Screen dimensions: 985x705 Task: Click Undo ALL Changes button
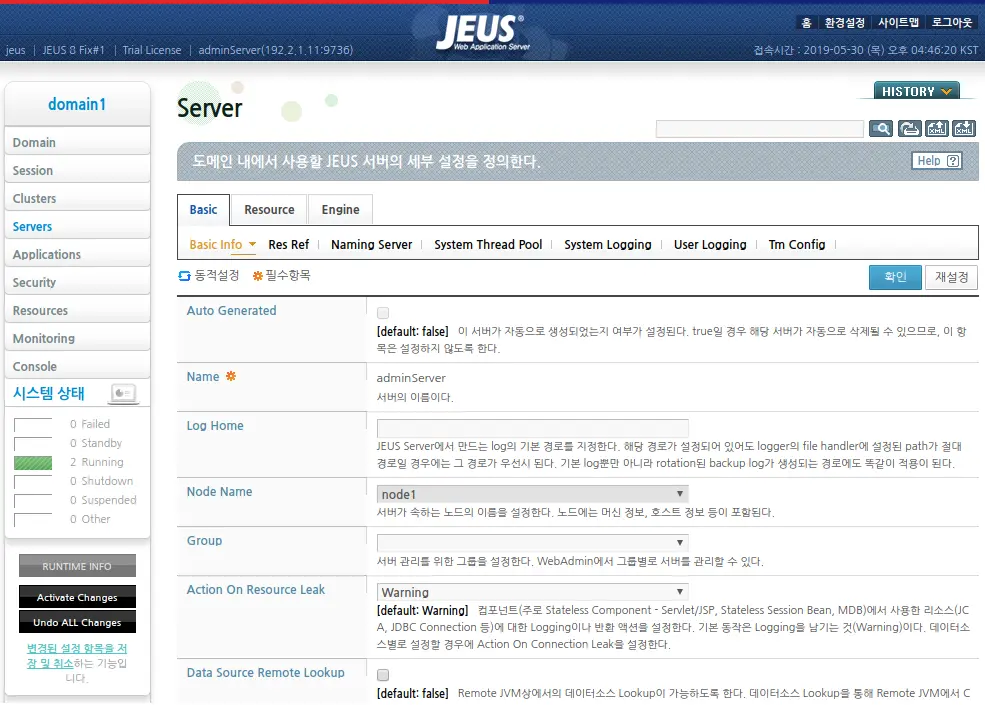(x=77, y=622)
